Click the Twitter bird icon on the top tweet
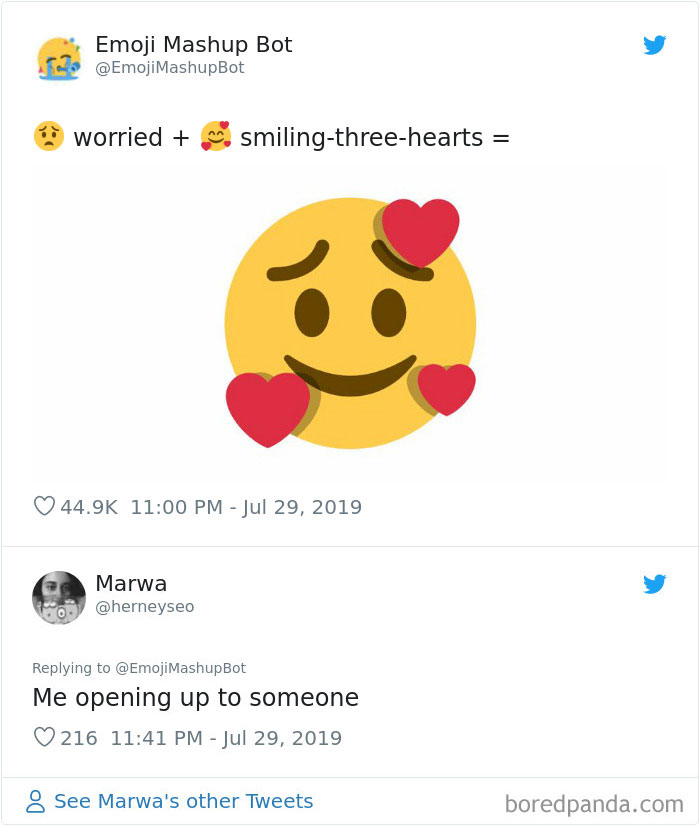 [x=655, y=45]
